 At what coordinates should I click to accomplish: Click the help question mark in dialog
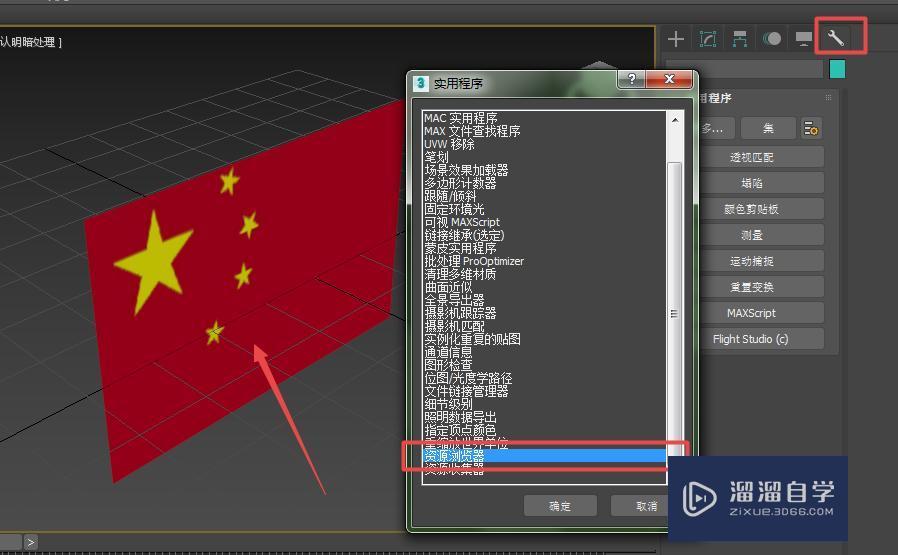tap(632, 79)
